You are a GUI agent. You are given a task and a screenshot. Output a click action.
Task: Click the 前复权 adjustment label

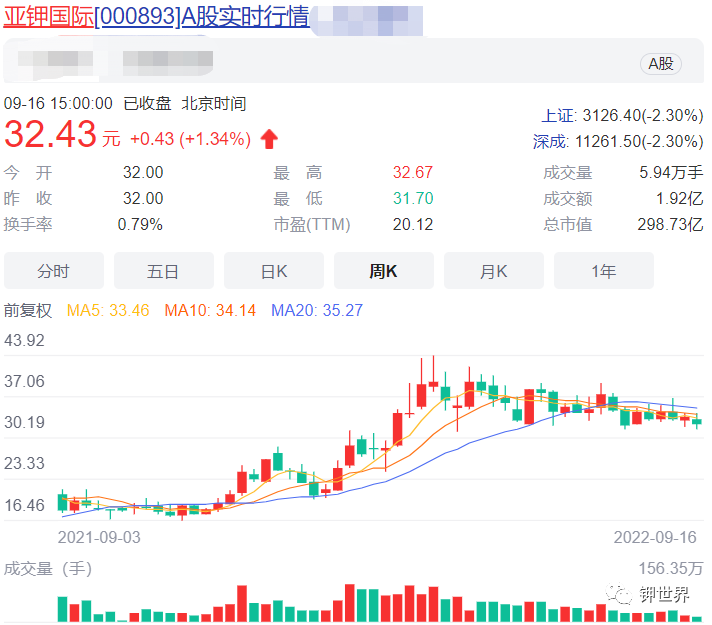pos(28,311)
